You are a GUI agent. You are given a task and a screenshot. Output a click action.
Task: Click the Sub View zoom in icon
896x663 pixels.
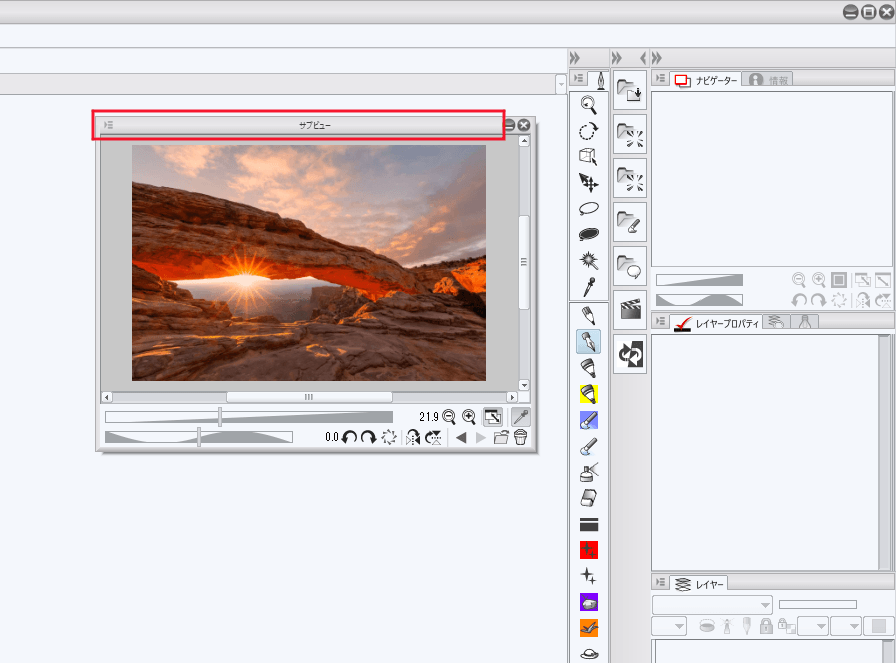468,416
